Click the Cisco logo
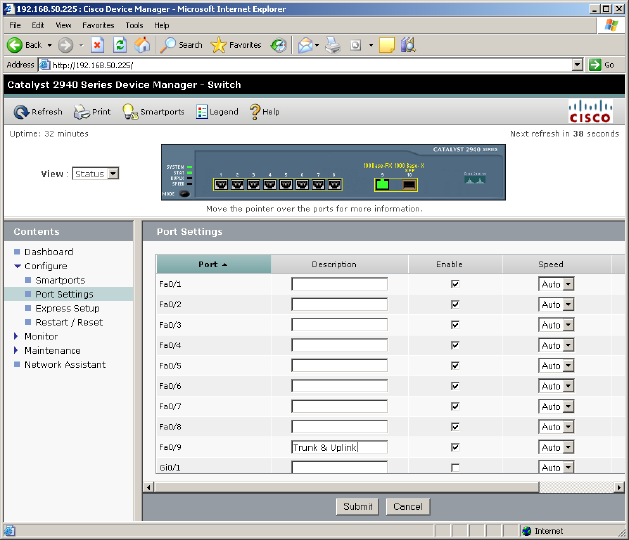The image size is (629, 540). (590, 112)
